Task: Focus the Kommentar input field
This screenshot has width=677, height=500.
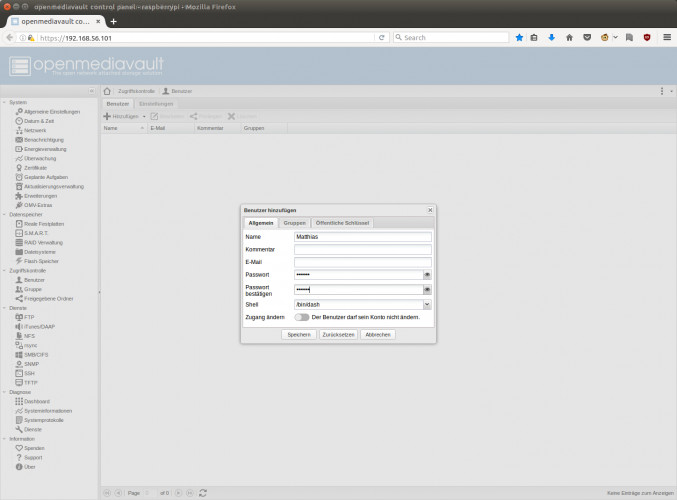Action: point(363,250)
